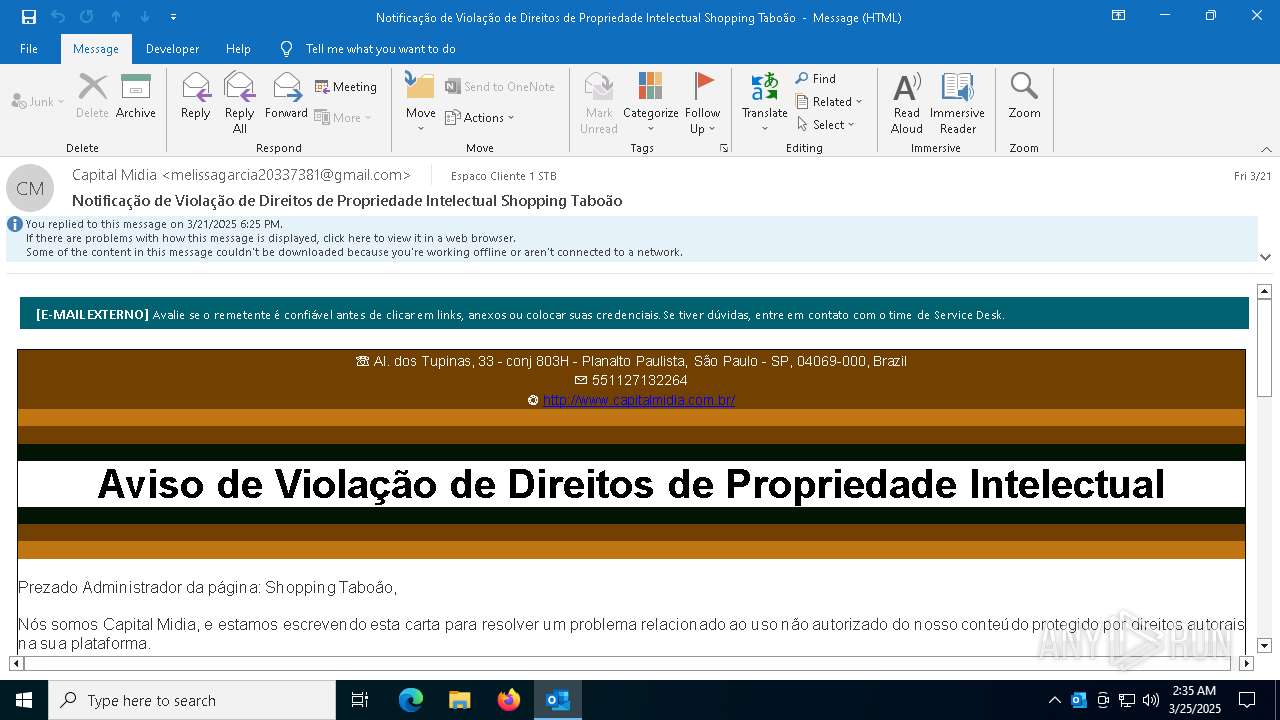
Task: Open Ribbon Display Options
Action: pyautogui.click(x=1118, y=16)
